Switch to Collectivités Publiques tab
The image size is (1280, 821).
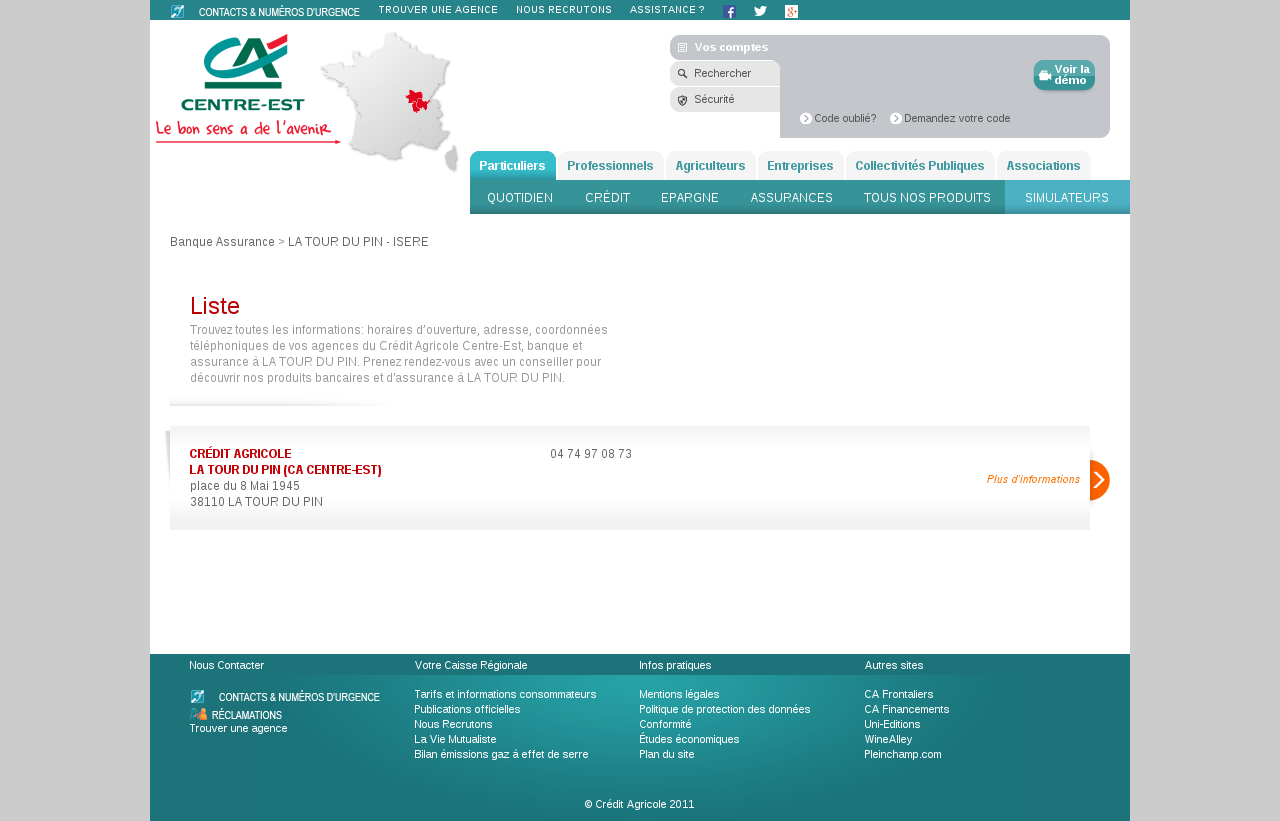(x=920, y=166)
